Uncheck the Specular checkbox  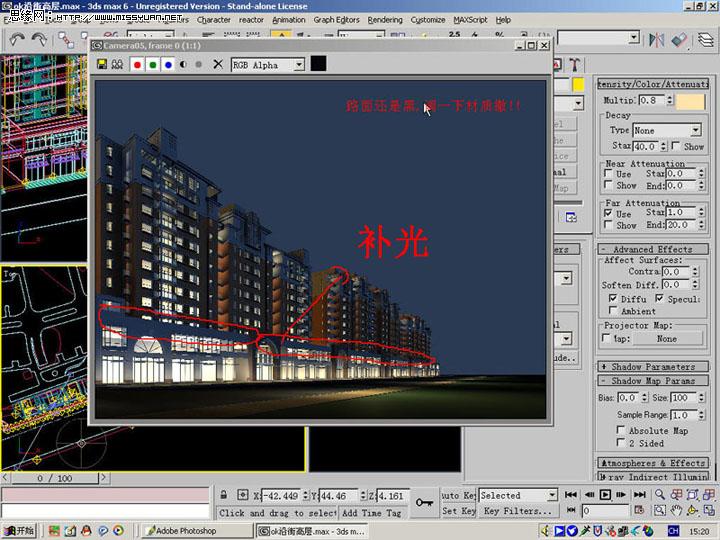click(660, 298)
